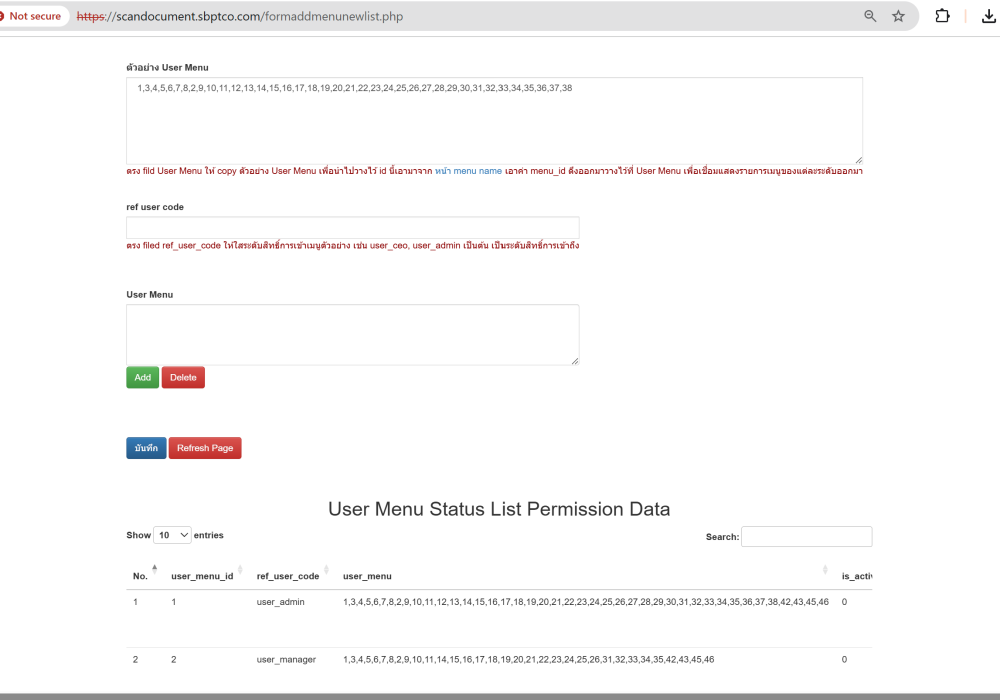Focus the ref user code input field
1000x700 pixels.
click(x=352, y=227)
